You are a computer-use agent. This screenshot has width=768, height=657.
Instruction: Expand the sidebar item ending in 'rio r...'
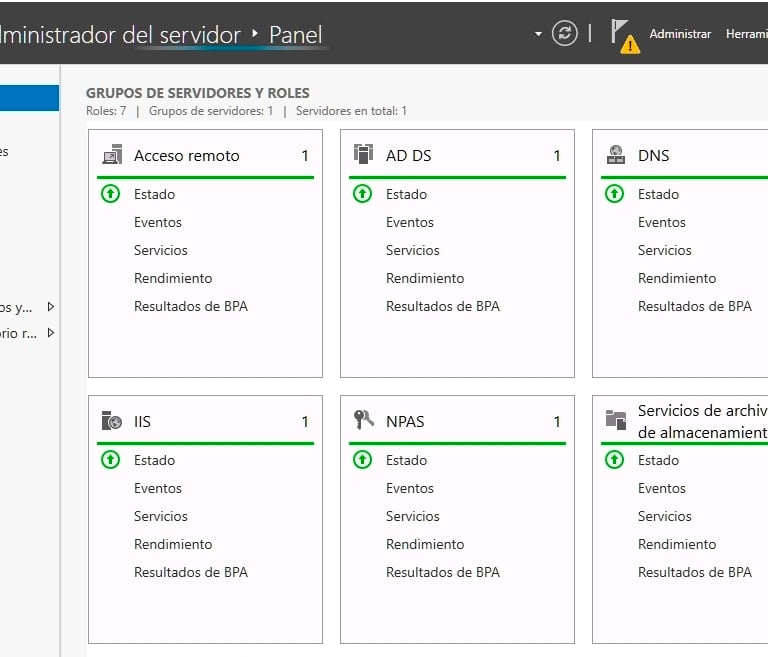point(51,333)
